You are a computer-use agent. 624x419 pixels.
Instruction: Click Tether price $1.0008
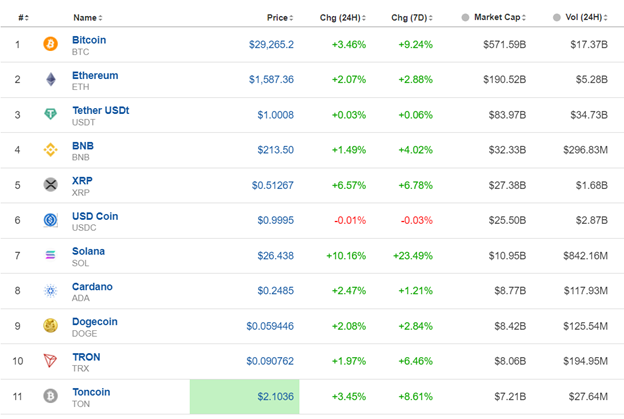(x=275, y=115)
